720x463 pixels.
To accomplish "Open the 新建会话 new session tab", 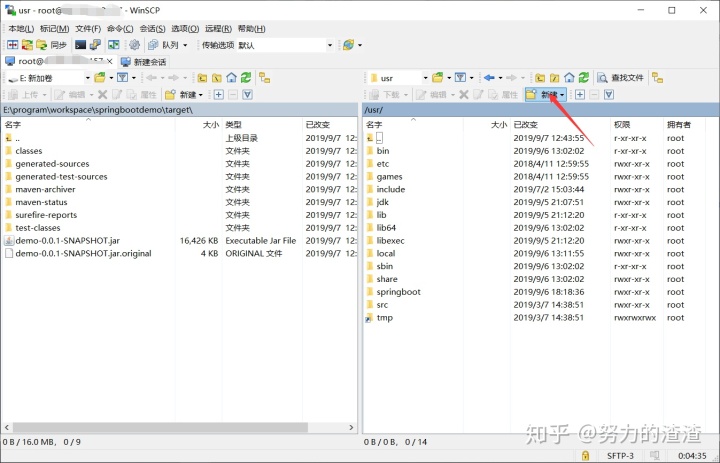I will pyautogui.click(x=143, y=62).
